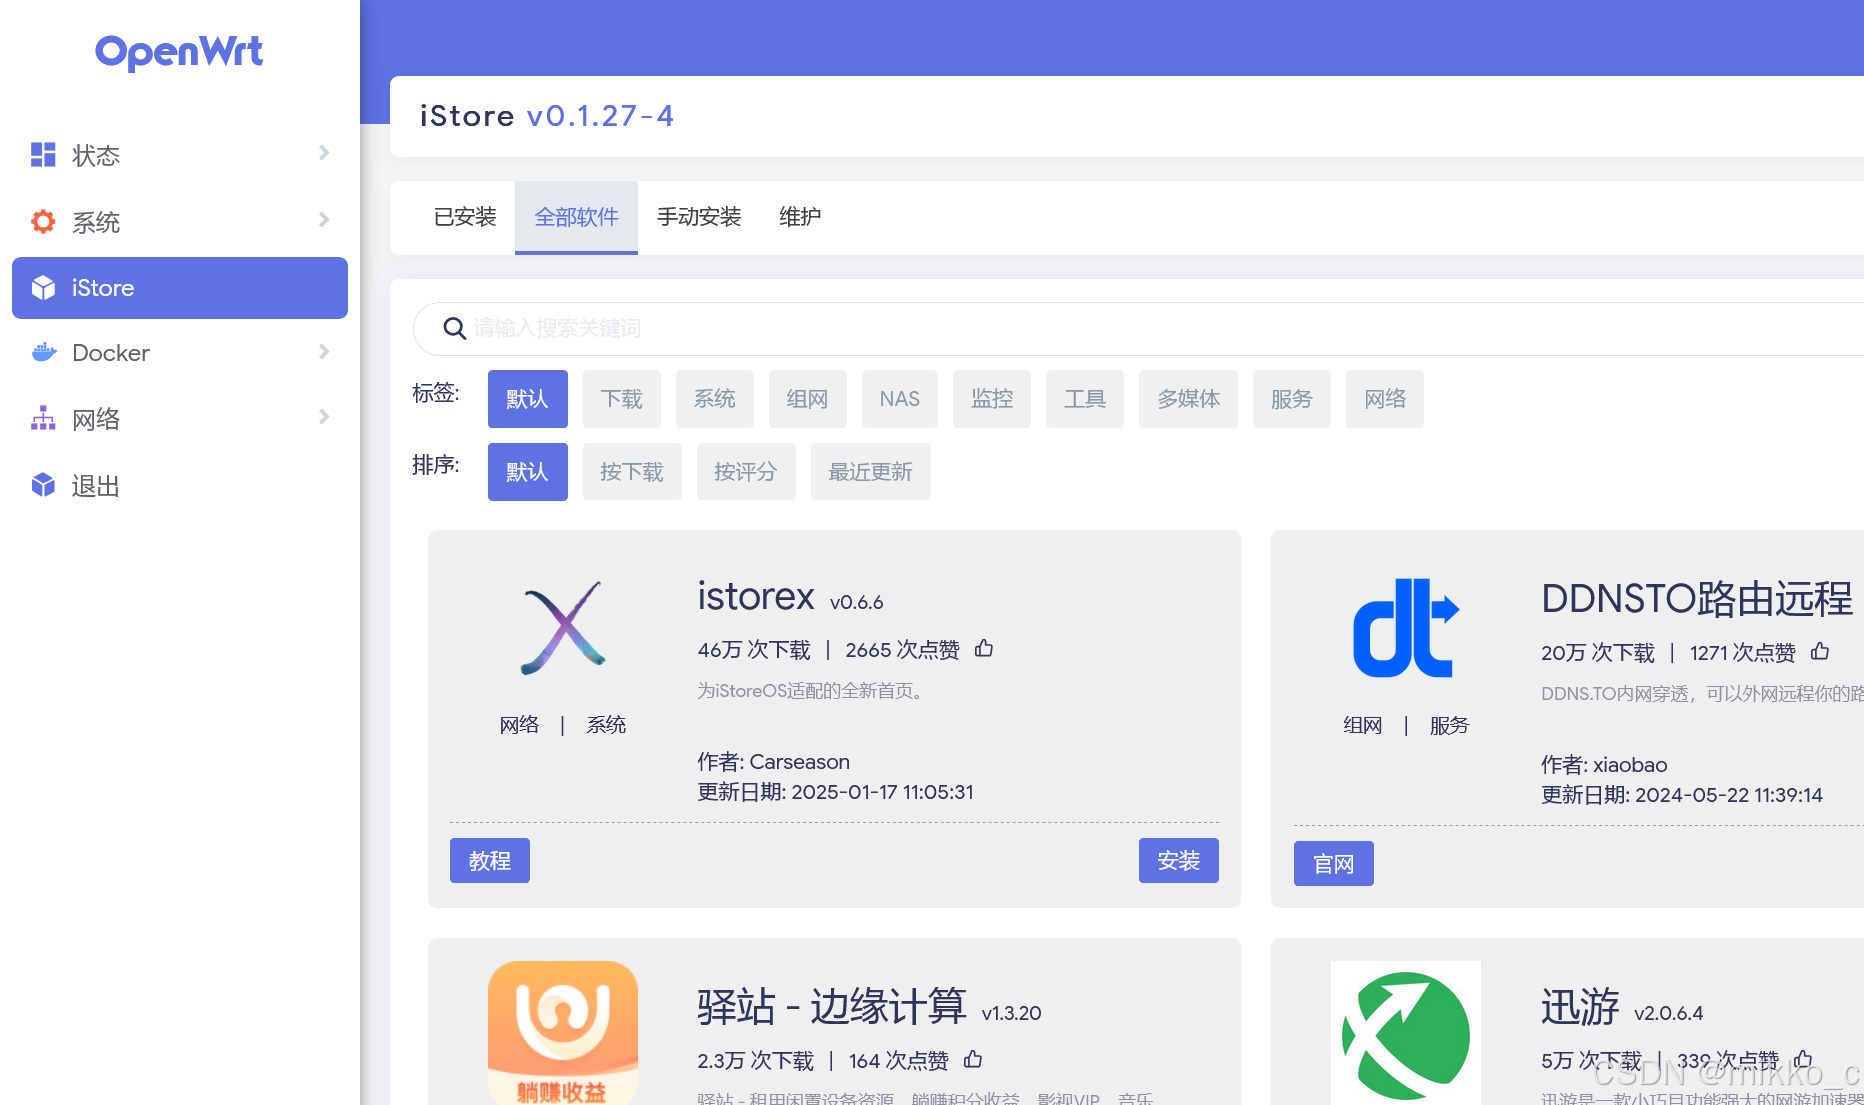The image size is (1864, 1105).
Task: Click the network topology icon
Action: point(43,418)
